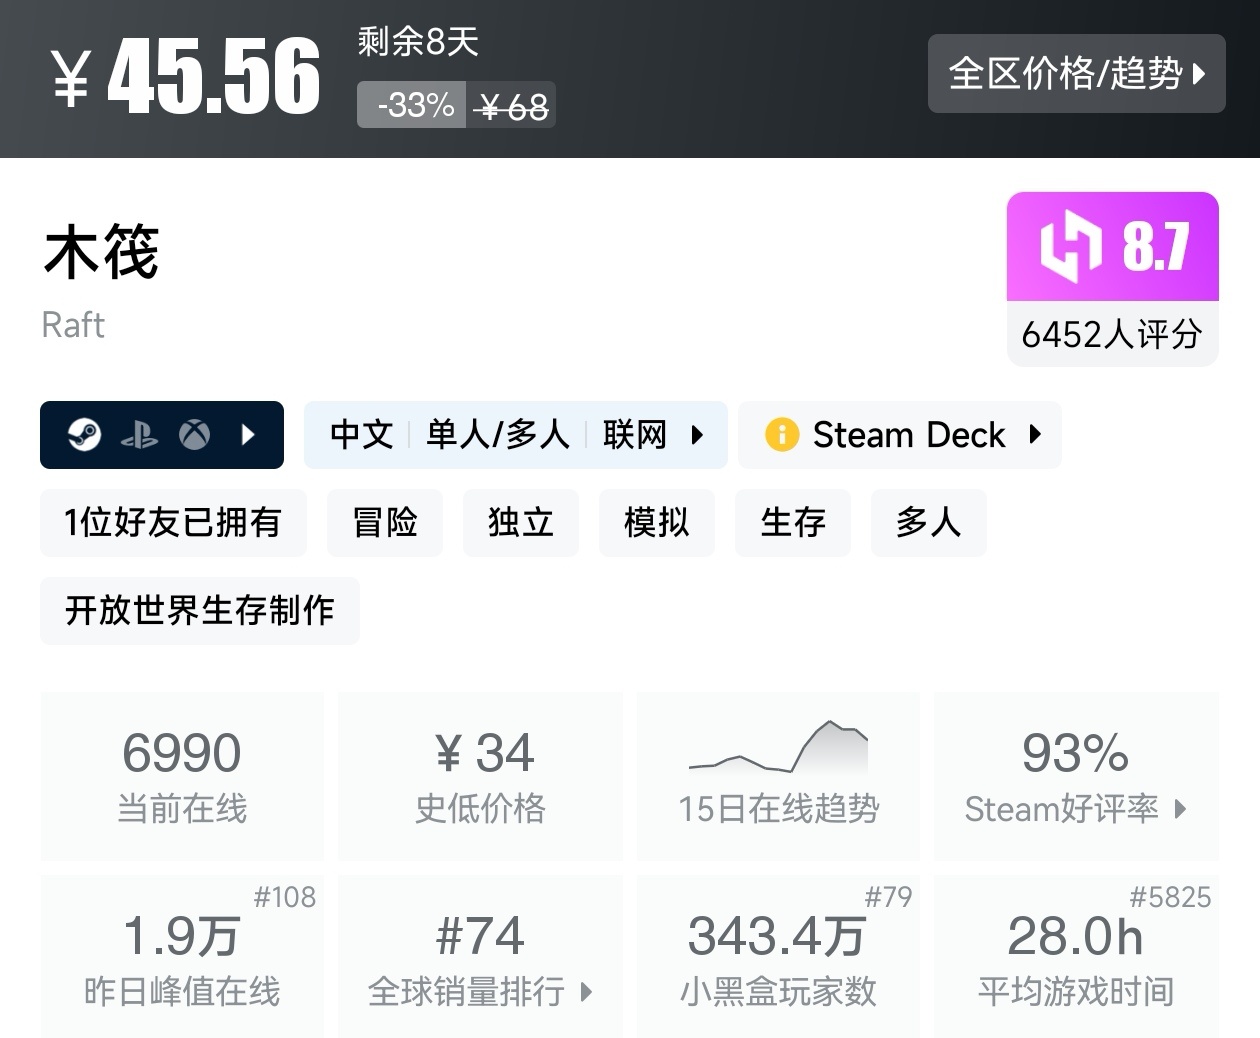Select the 开放世界生存制作 tag
This screenshot has height=1038, width=1260.
coord(200,610)
